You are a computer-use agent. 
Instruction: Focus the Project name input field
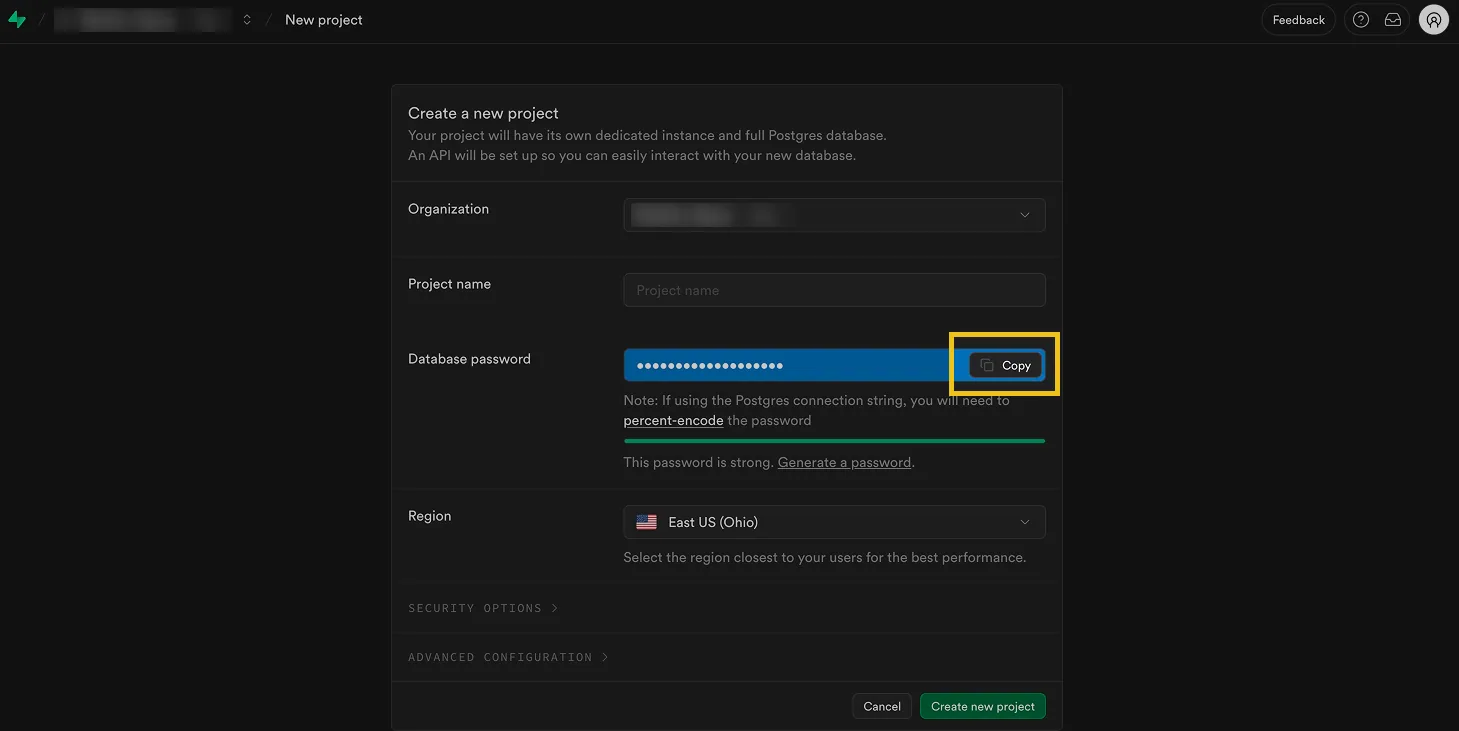pyautogui.click(x=834, y=290)
